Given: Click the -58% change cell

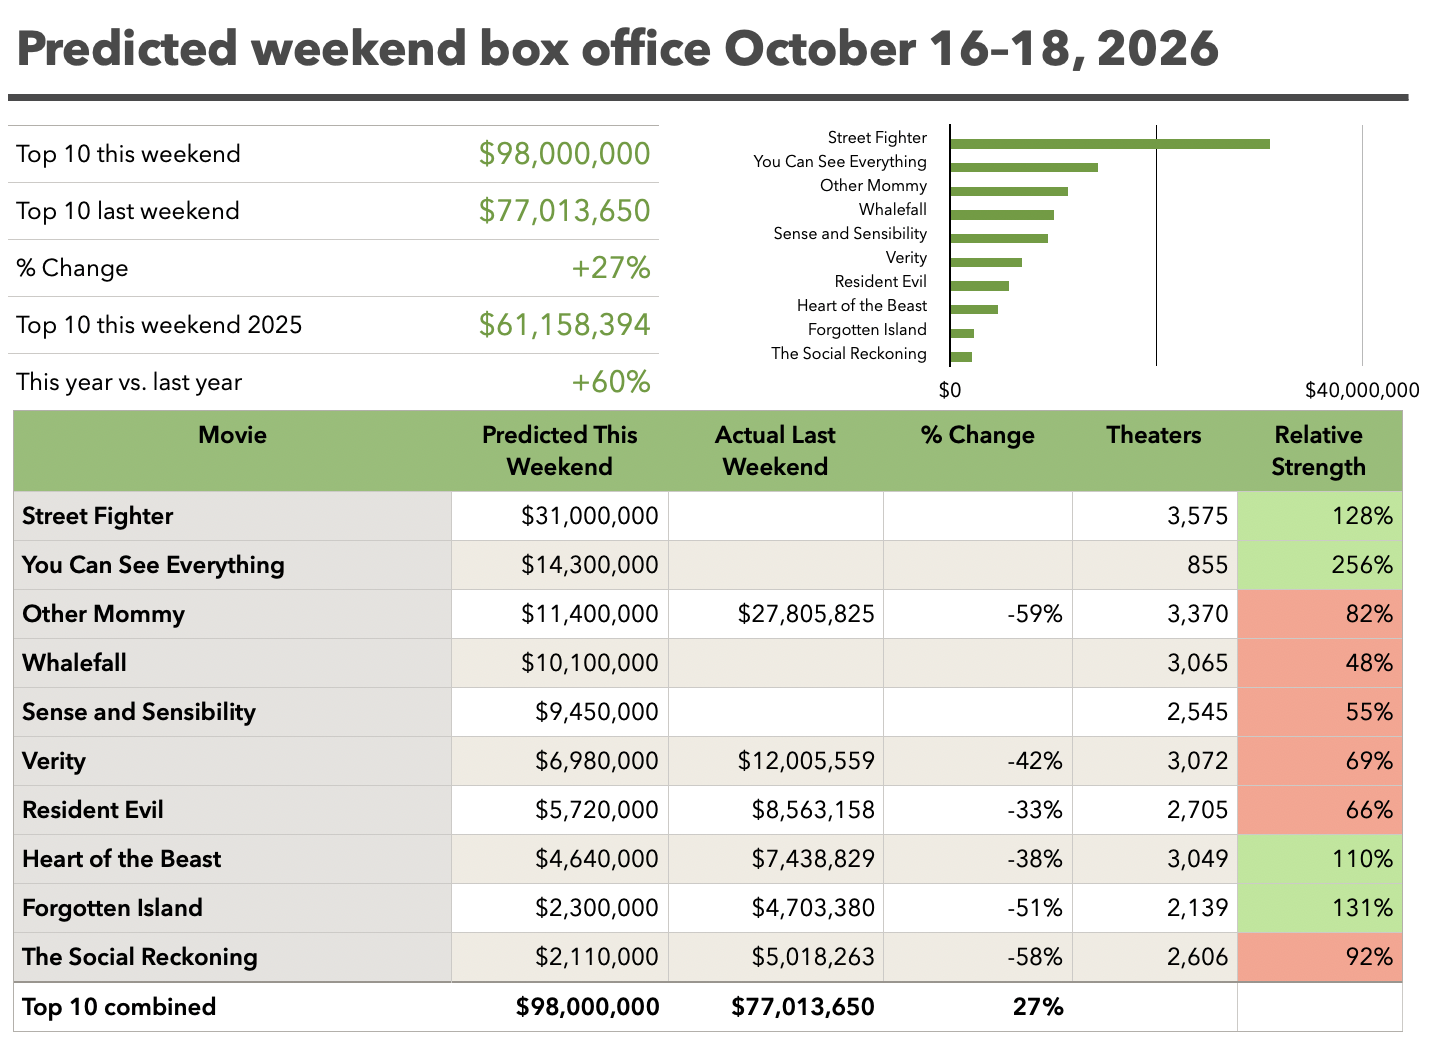Looking at the screenshot, I should (978, 957).
